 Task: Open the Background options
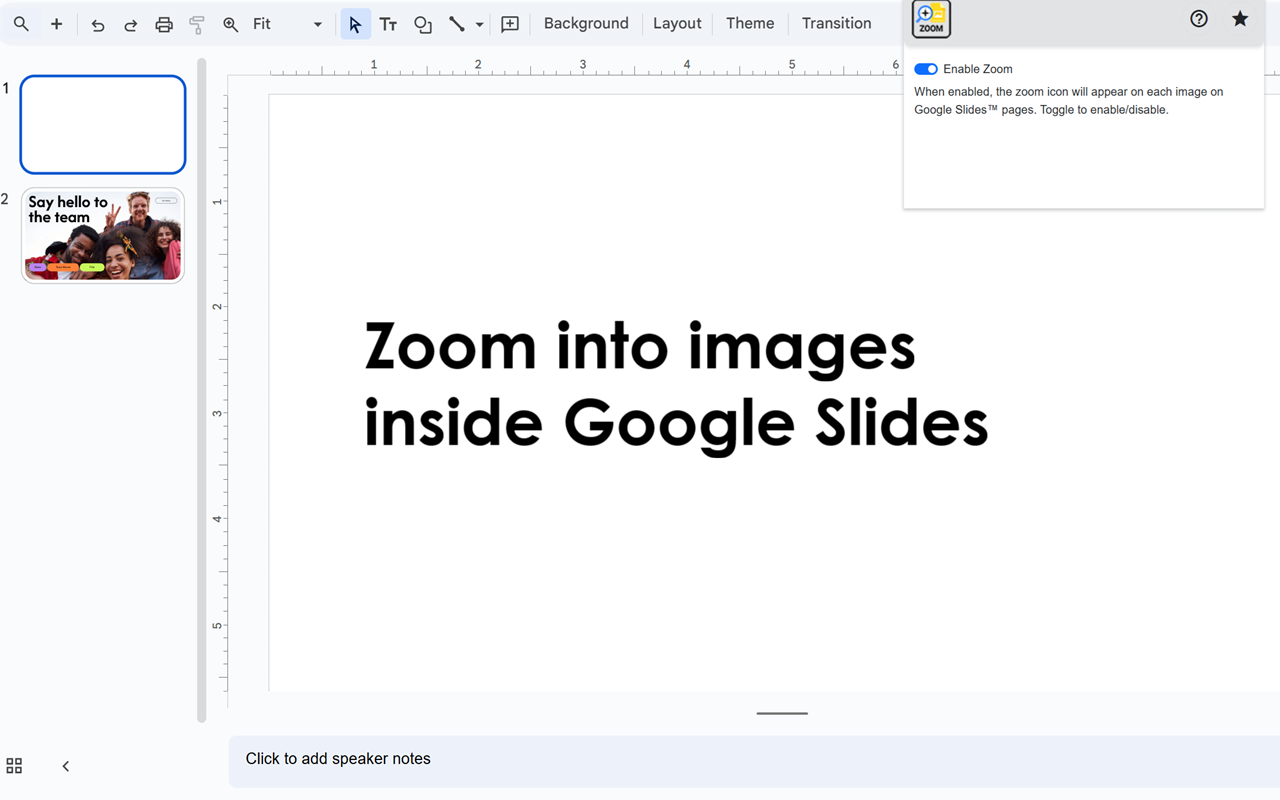point(586,23)
